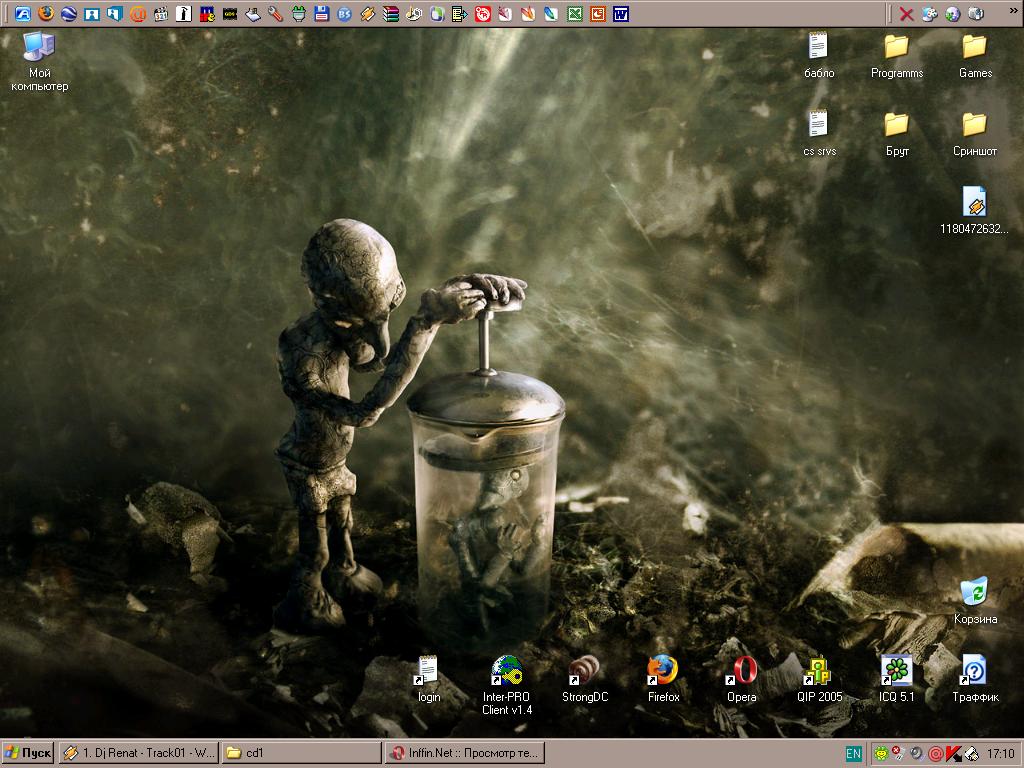Launch Inter-PRO Client v1.4 shortcut

[507, 686]
